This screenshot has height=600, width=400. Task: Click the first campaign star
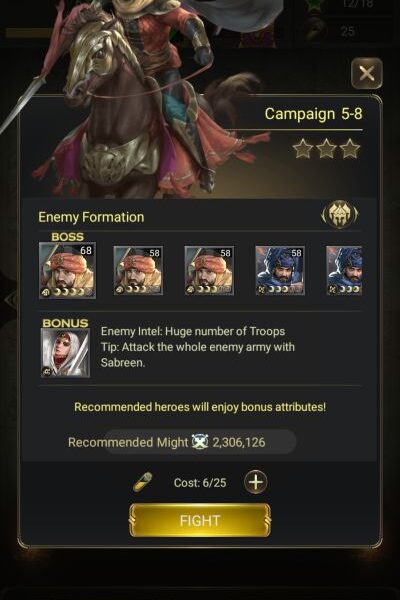click(x=303, y=149)
